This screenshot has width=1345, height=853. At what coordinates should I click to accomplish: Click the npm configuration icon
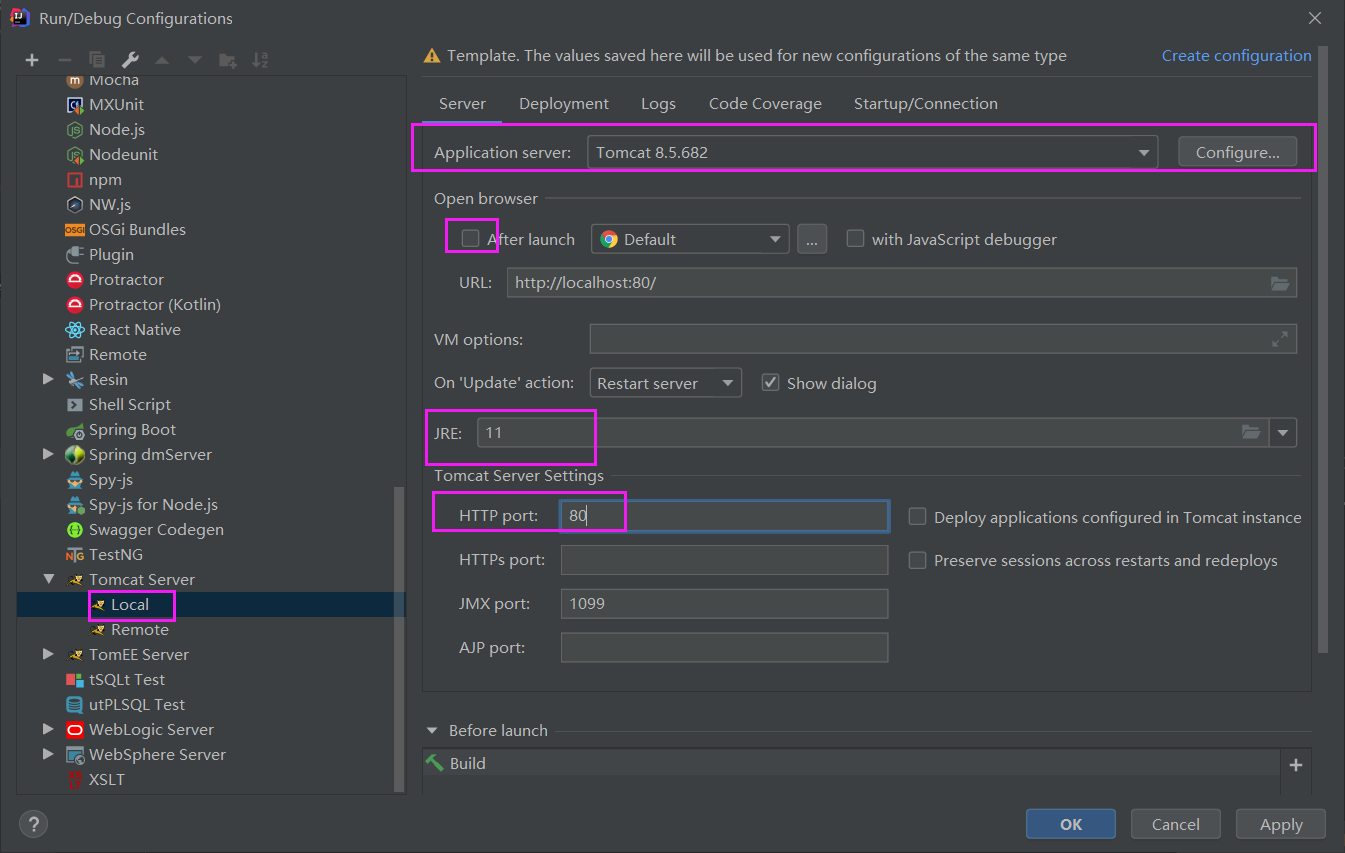point(74,180)
